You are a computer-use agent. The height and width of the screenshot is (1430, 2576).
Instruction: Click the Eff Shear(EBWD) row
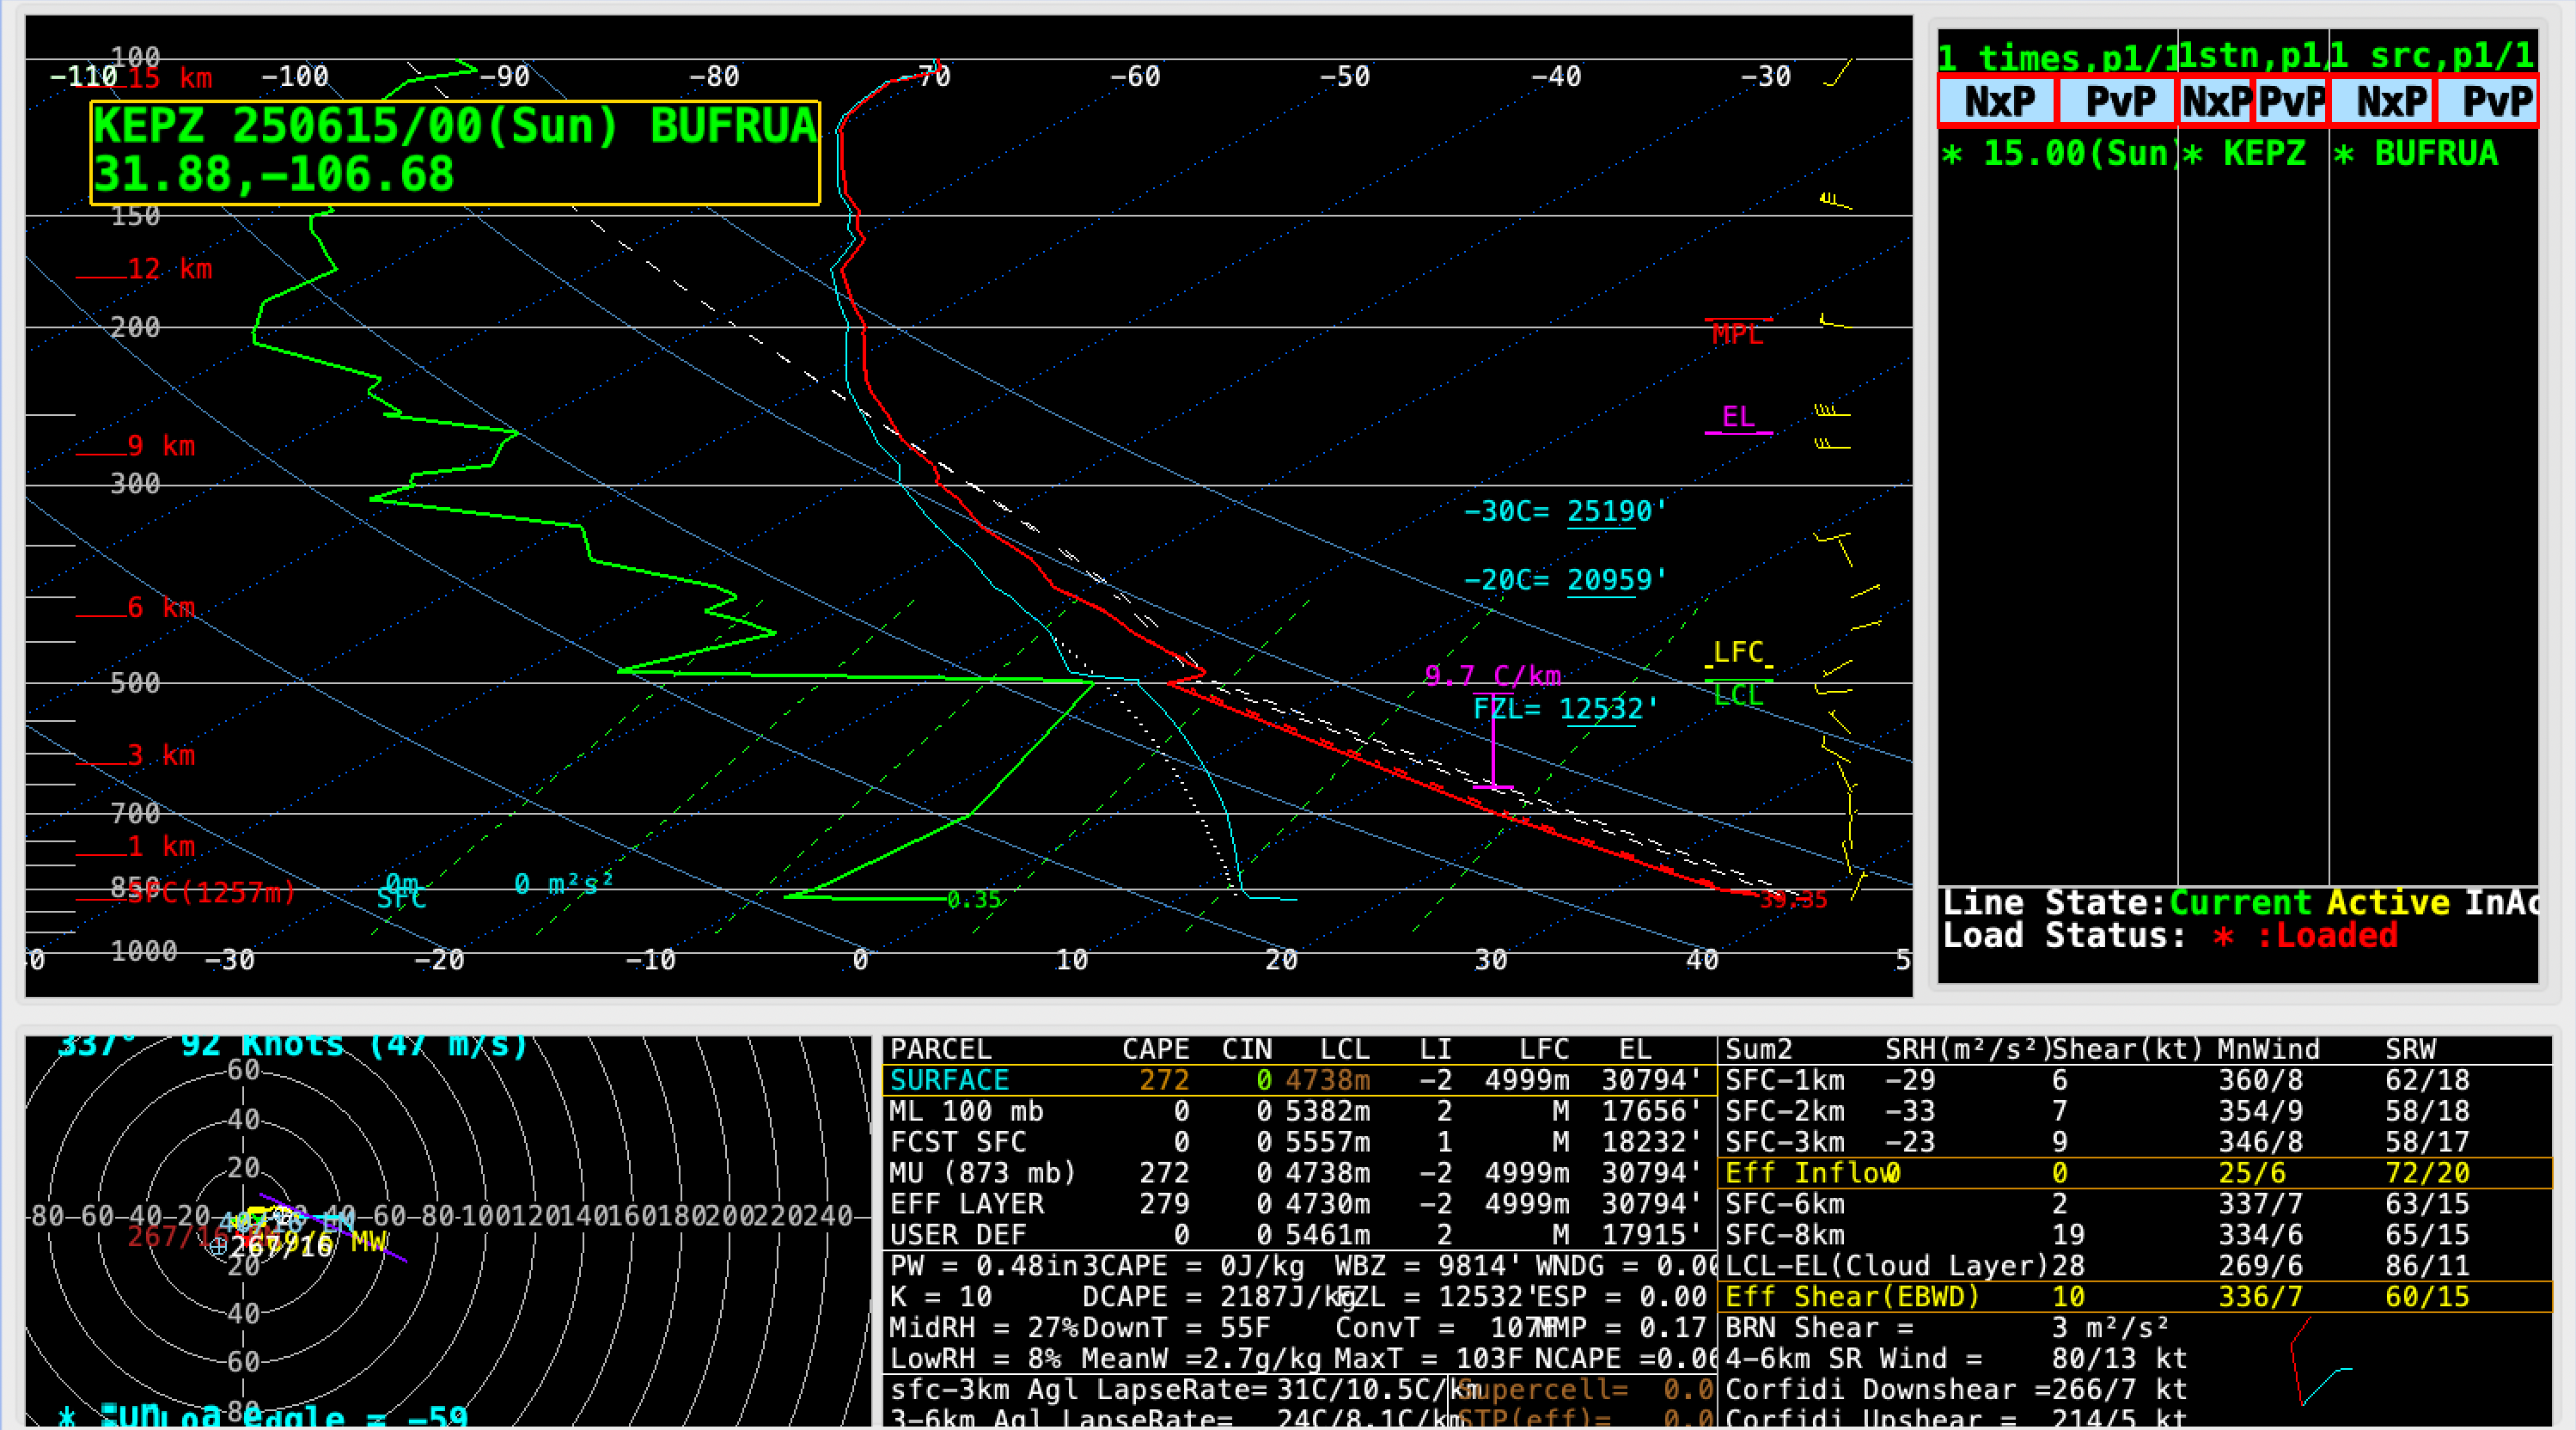(2135, 1297)
